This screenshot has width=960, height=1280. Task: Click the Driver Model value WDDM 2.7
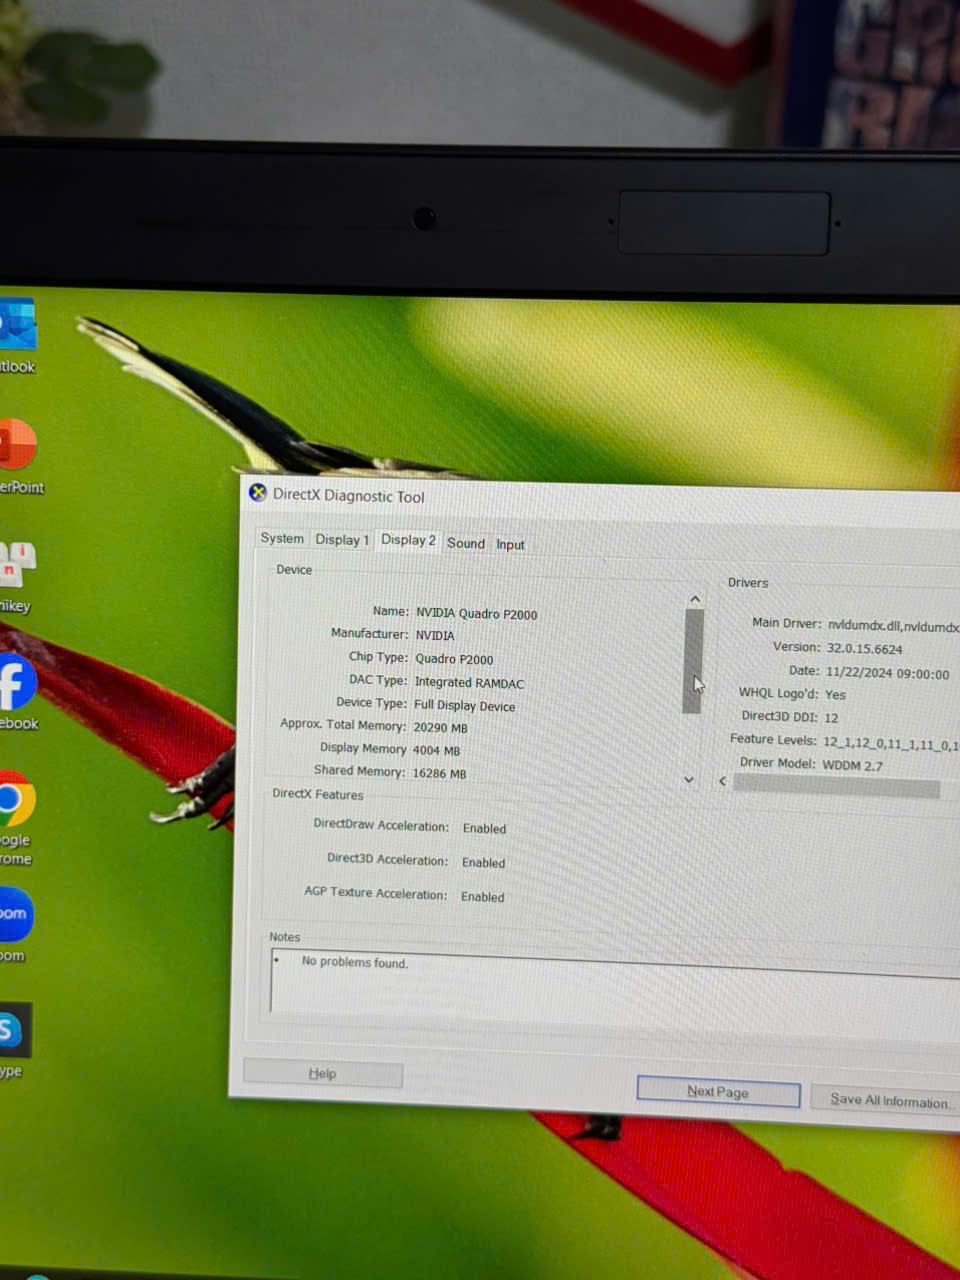click(852, 765)
